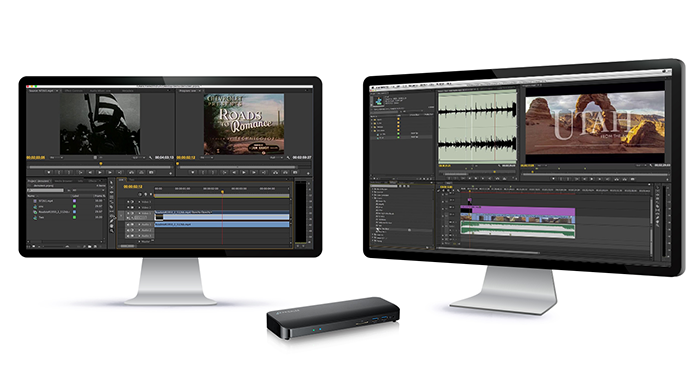This screenshot has width=700, height=388.
Task: Select the blue audio clip on the Audio 1 track
Action: (x=222, y=224)
